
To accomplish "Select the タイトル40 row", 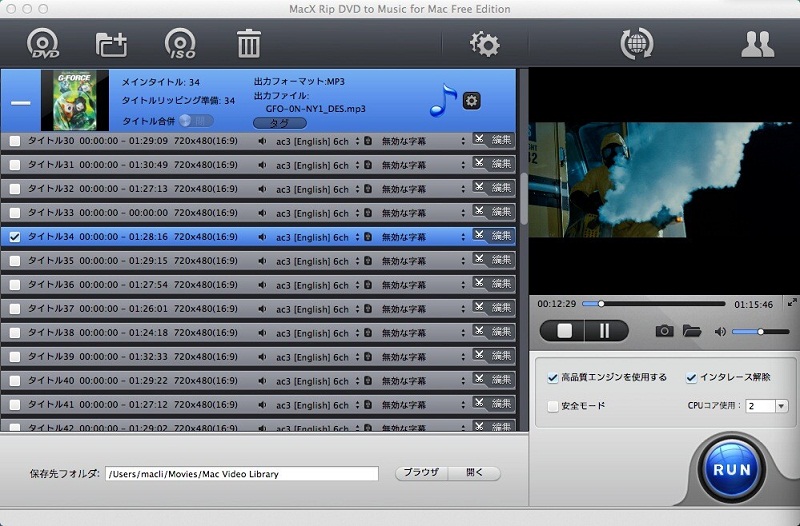I will pos(258,381).
